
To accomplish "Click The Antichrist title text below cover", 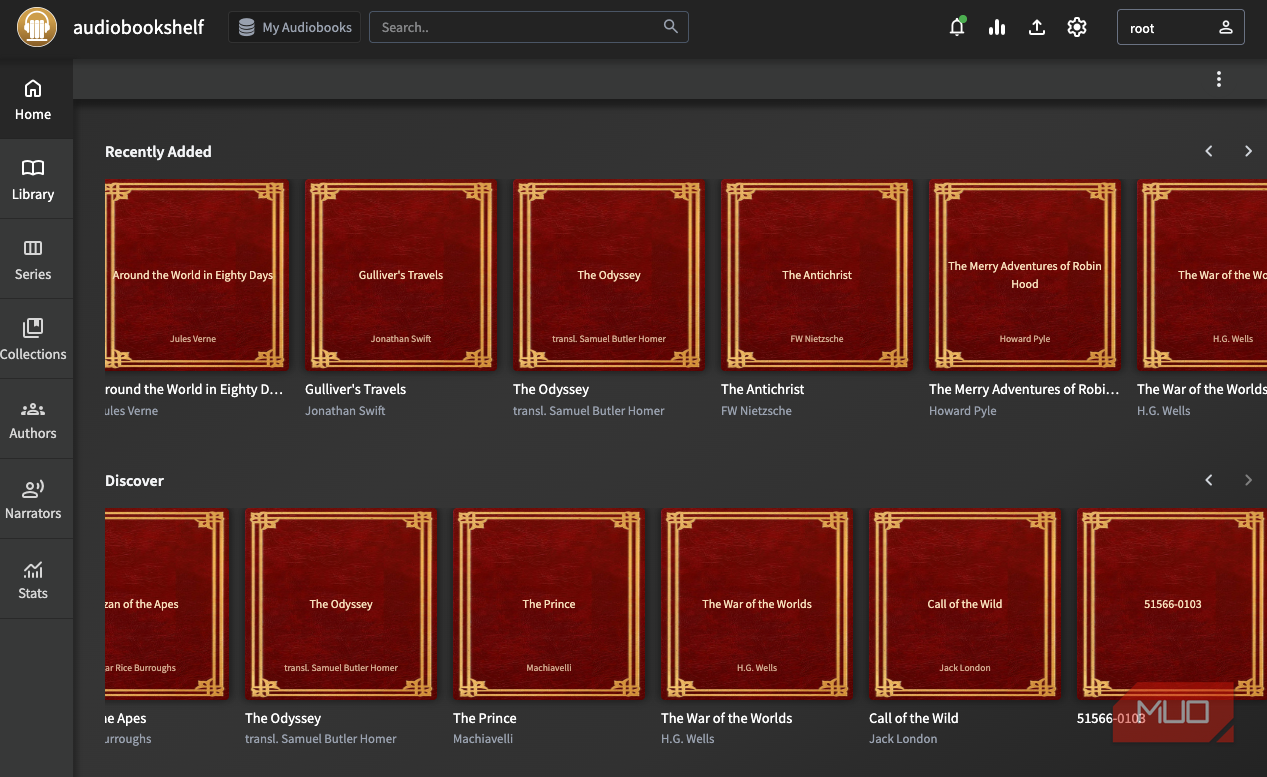I will (x=762, y=389).
